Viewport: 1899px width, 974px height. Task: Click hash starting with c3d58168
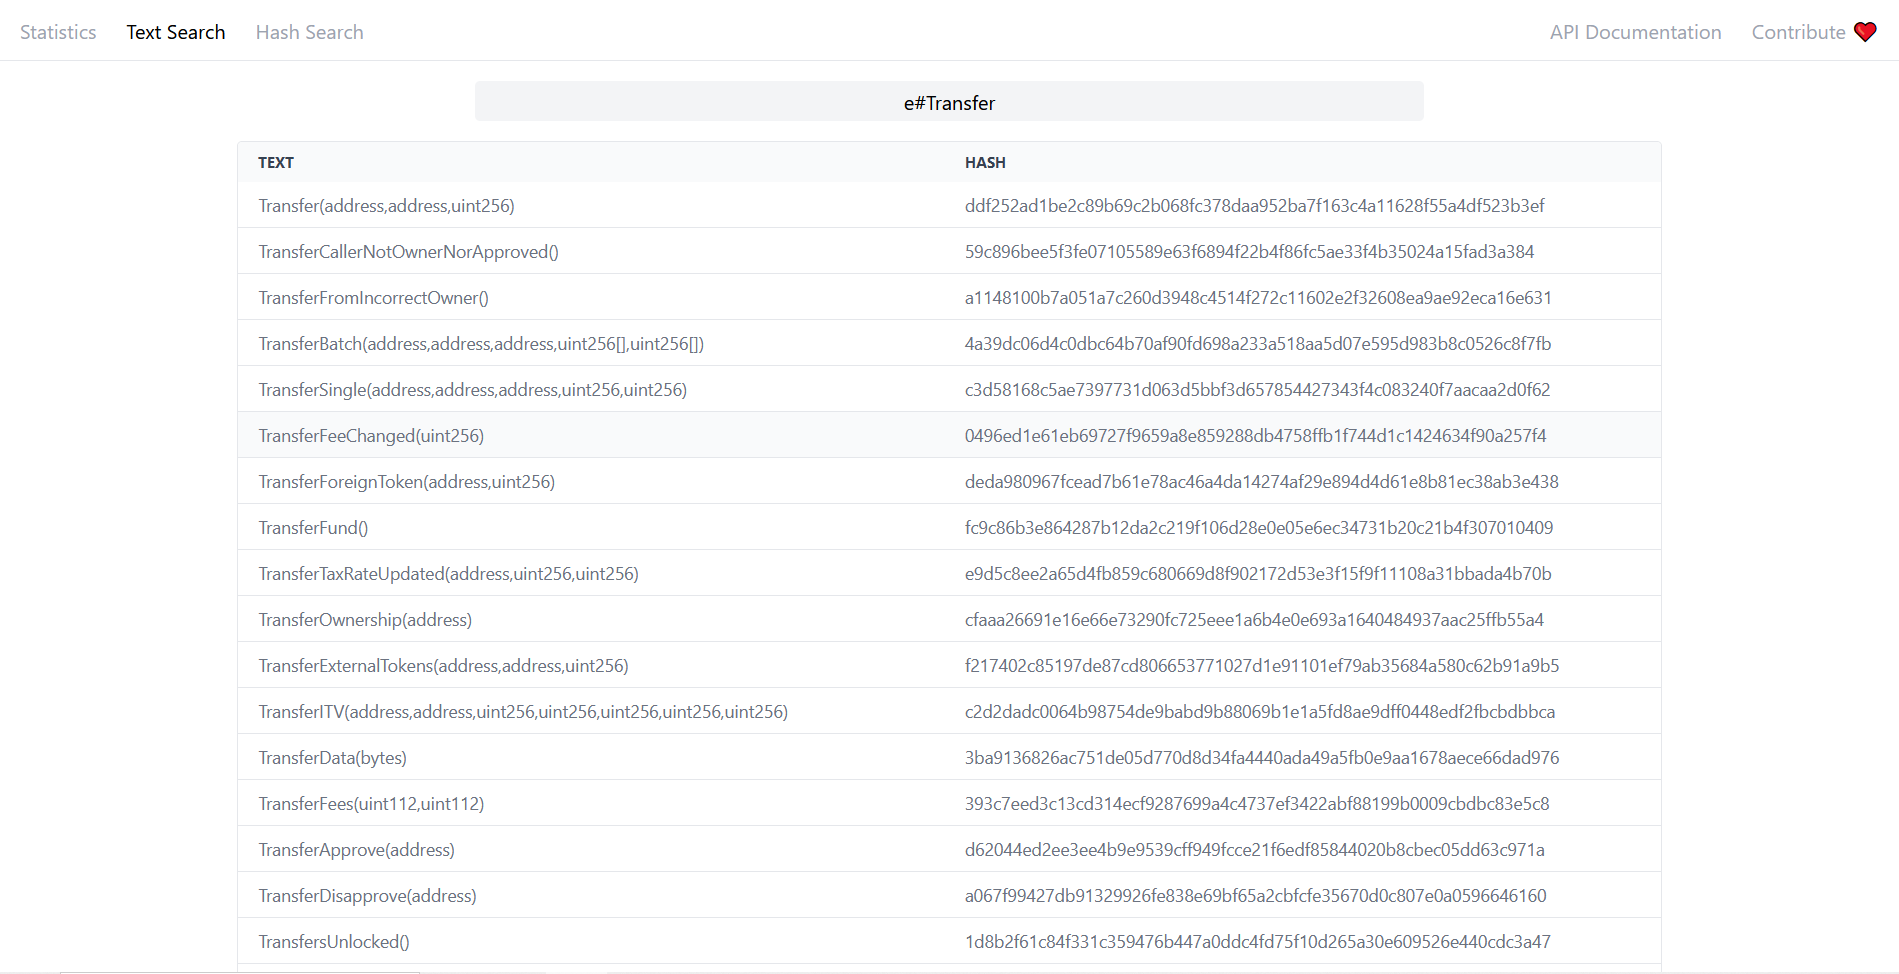pyautogui.click(x=1257, y=390)
